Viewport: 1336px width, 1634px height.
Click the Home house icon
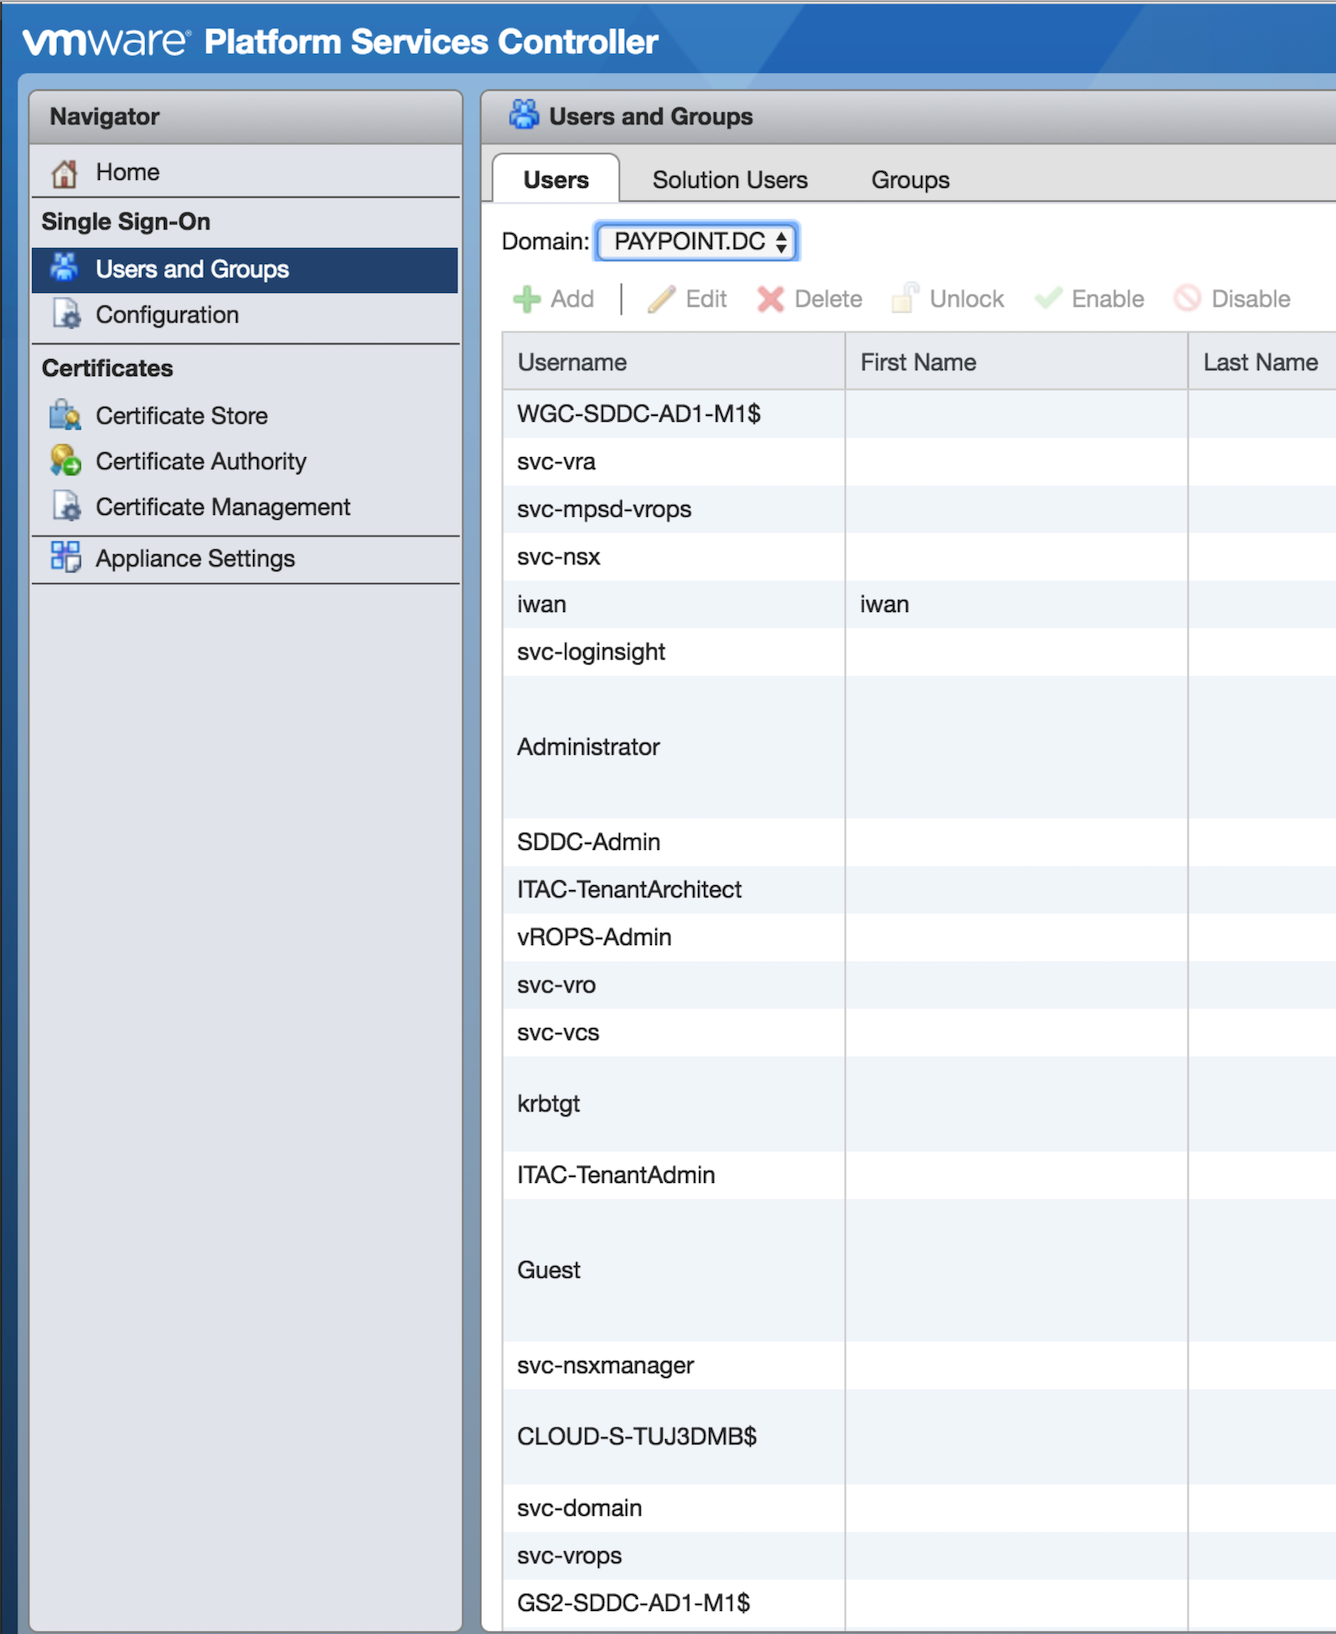click(x=65, y=173)
